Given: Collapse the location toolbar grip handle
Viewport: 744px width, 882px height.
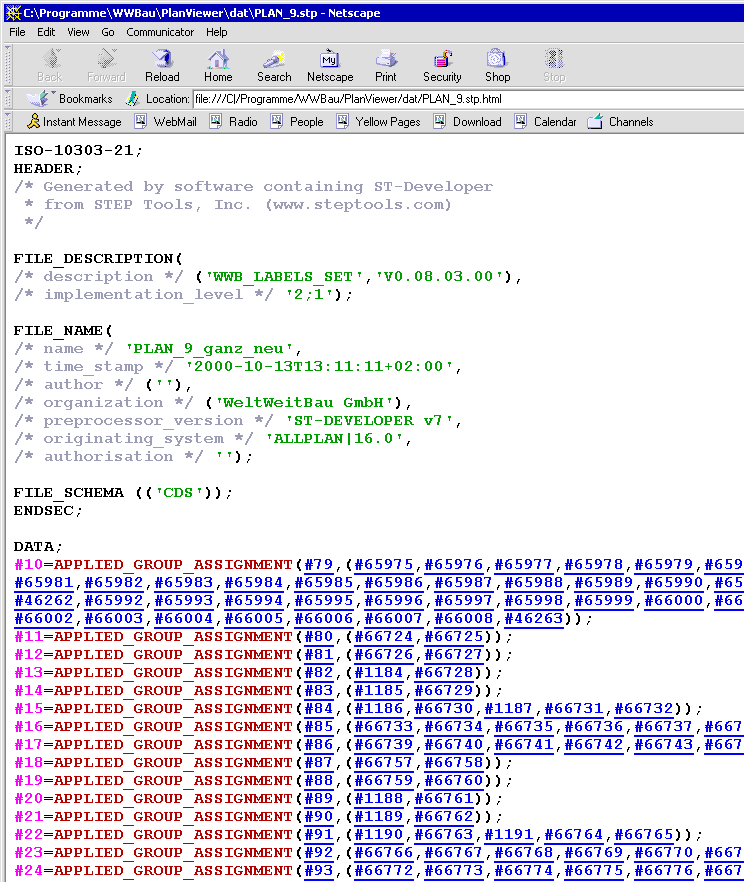Looking at the screenshot, I should [8, 99].
